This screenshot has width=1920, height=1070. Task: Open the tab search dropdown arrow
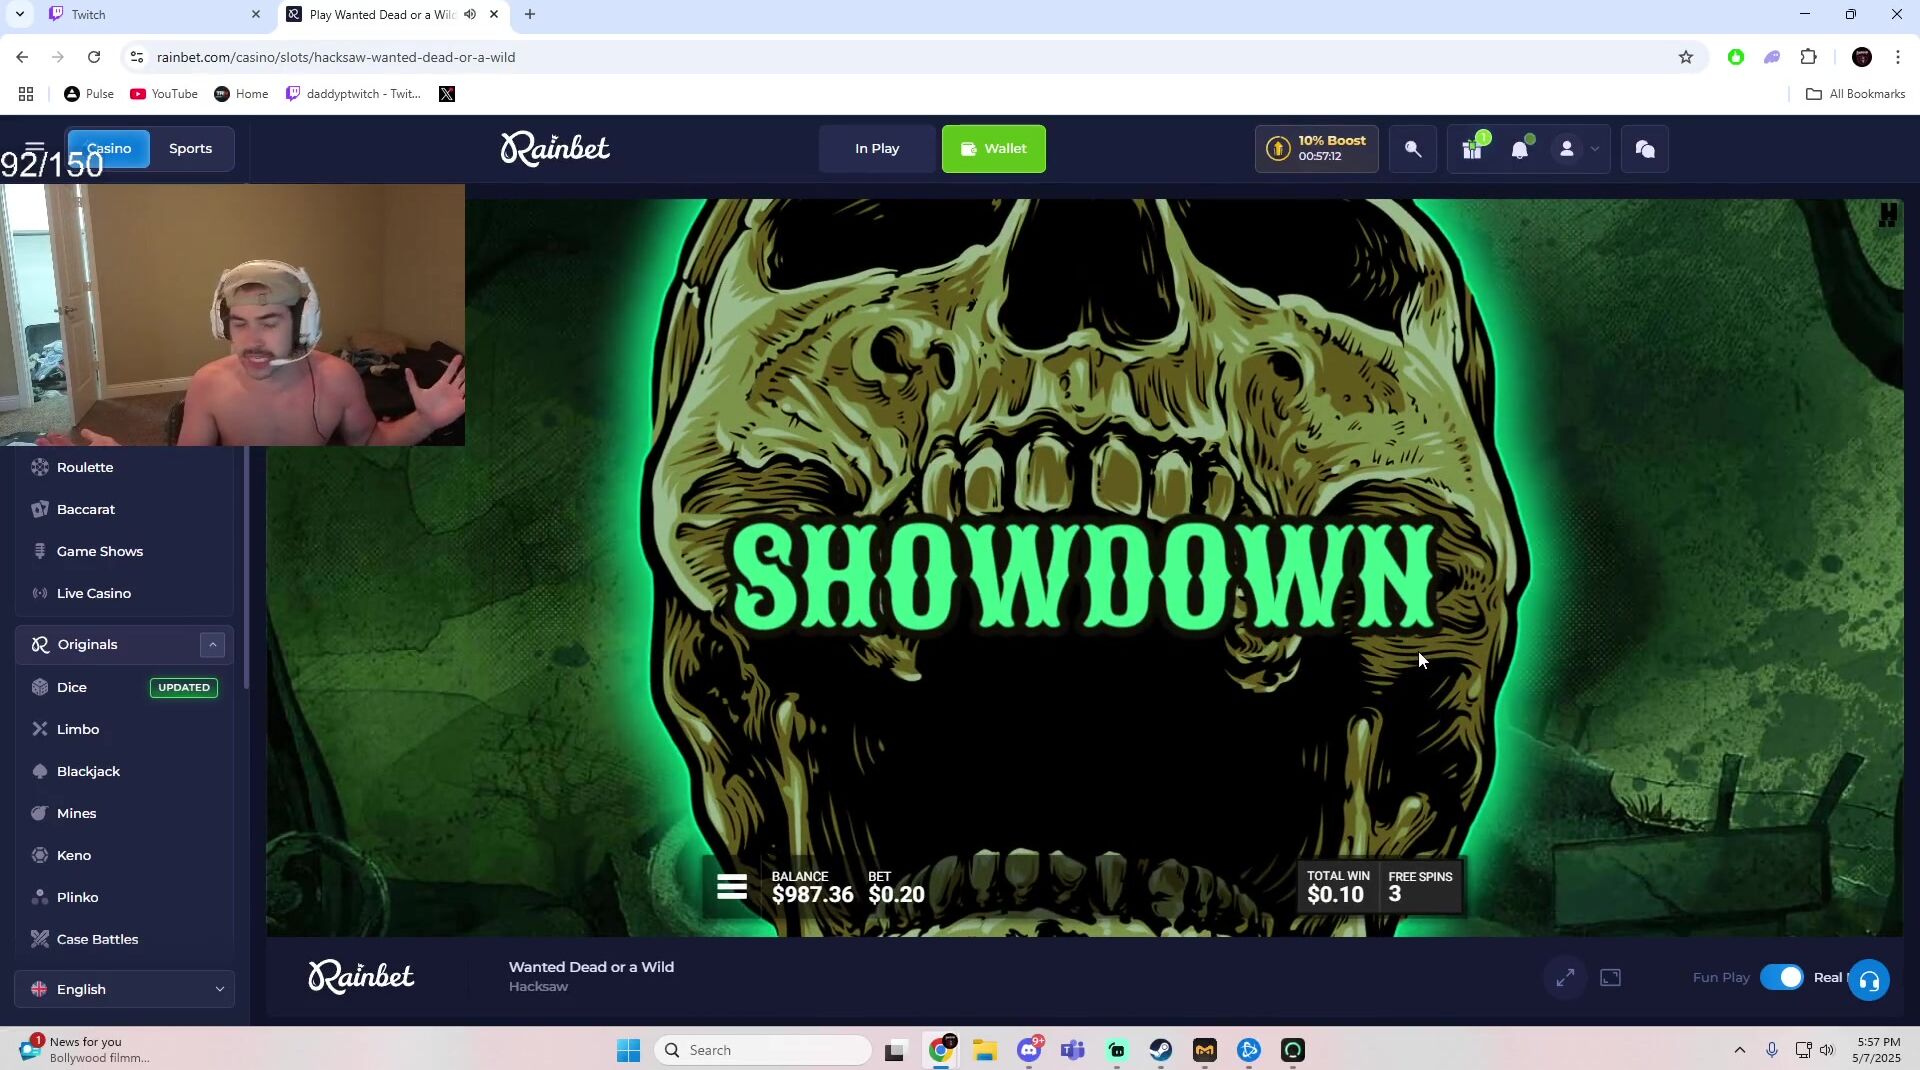pos(19,14)
